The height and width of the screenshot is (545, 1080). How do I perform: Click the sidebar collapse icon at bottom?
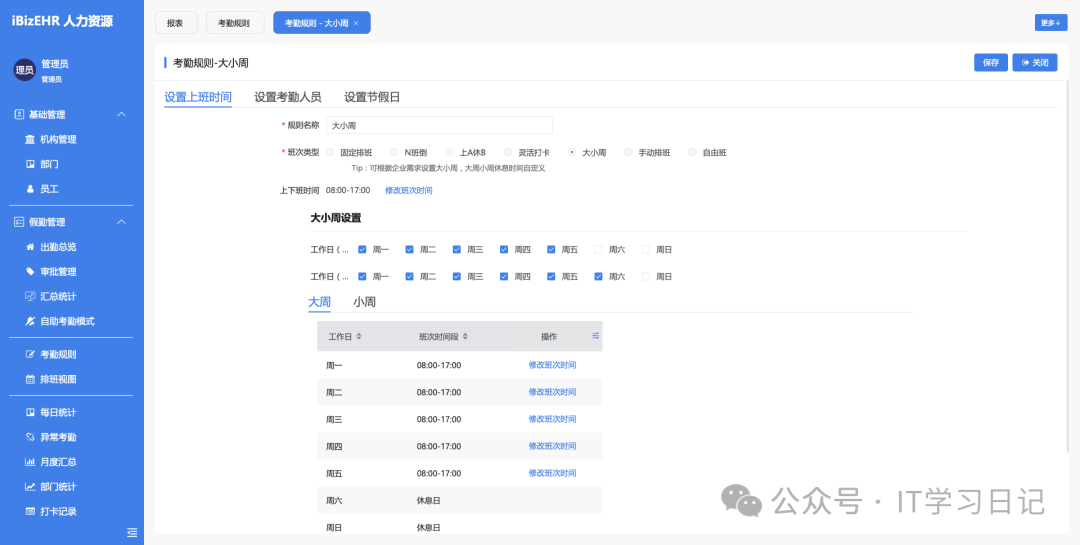[x=132, y=532]
